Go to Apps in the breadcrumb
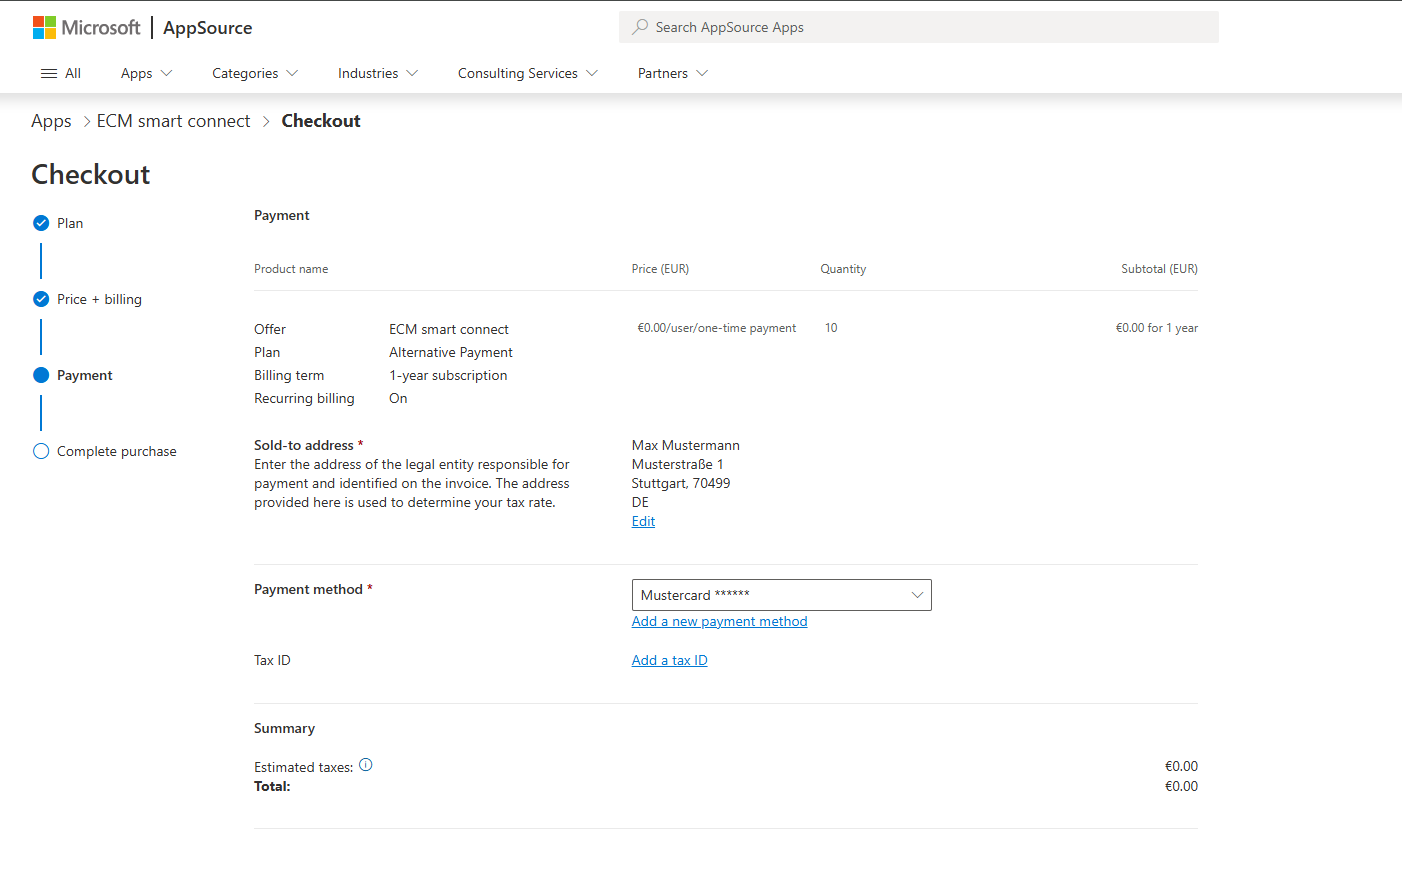Image resolution: width=1402 pixels, height=894 pixels. [x=51, y=121]
